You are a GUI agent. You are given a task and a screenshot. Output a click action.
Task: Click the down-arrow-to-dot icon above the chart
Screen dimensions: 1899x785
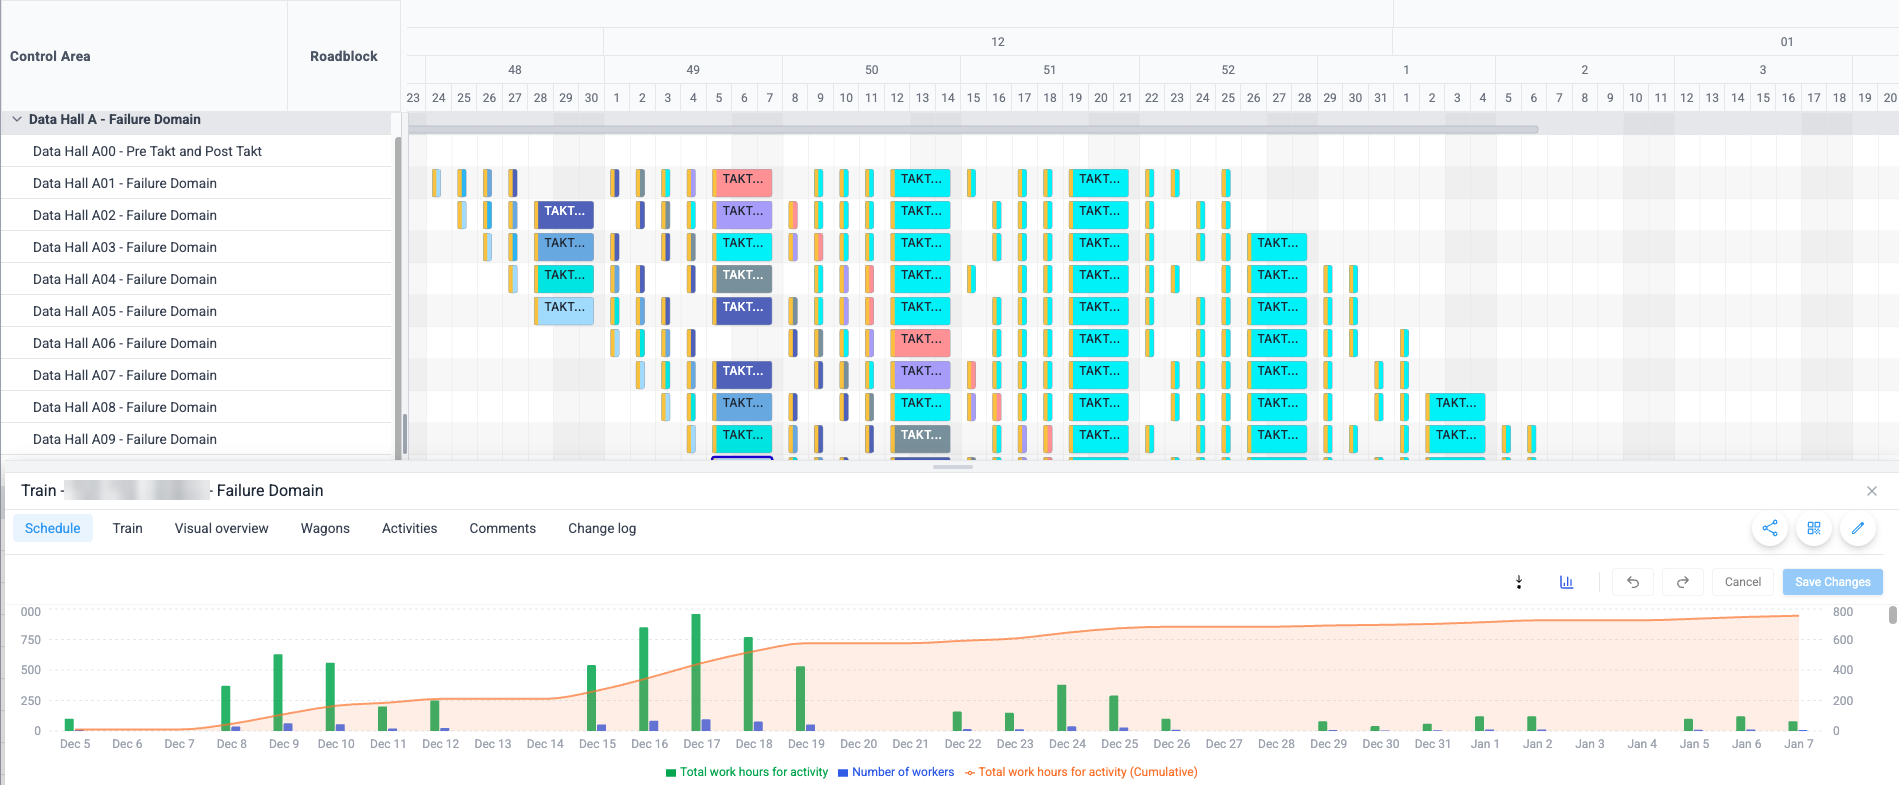[x=1519, y=582]
